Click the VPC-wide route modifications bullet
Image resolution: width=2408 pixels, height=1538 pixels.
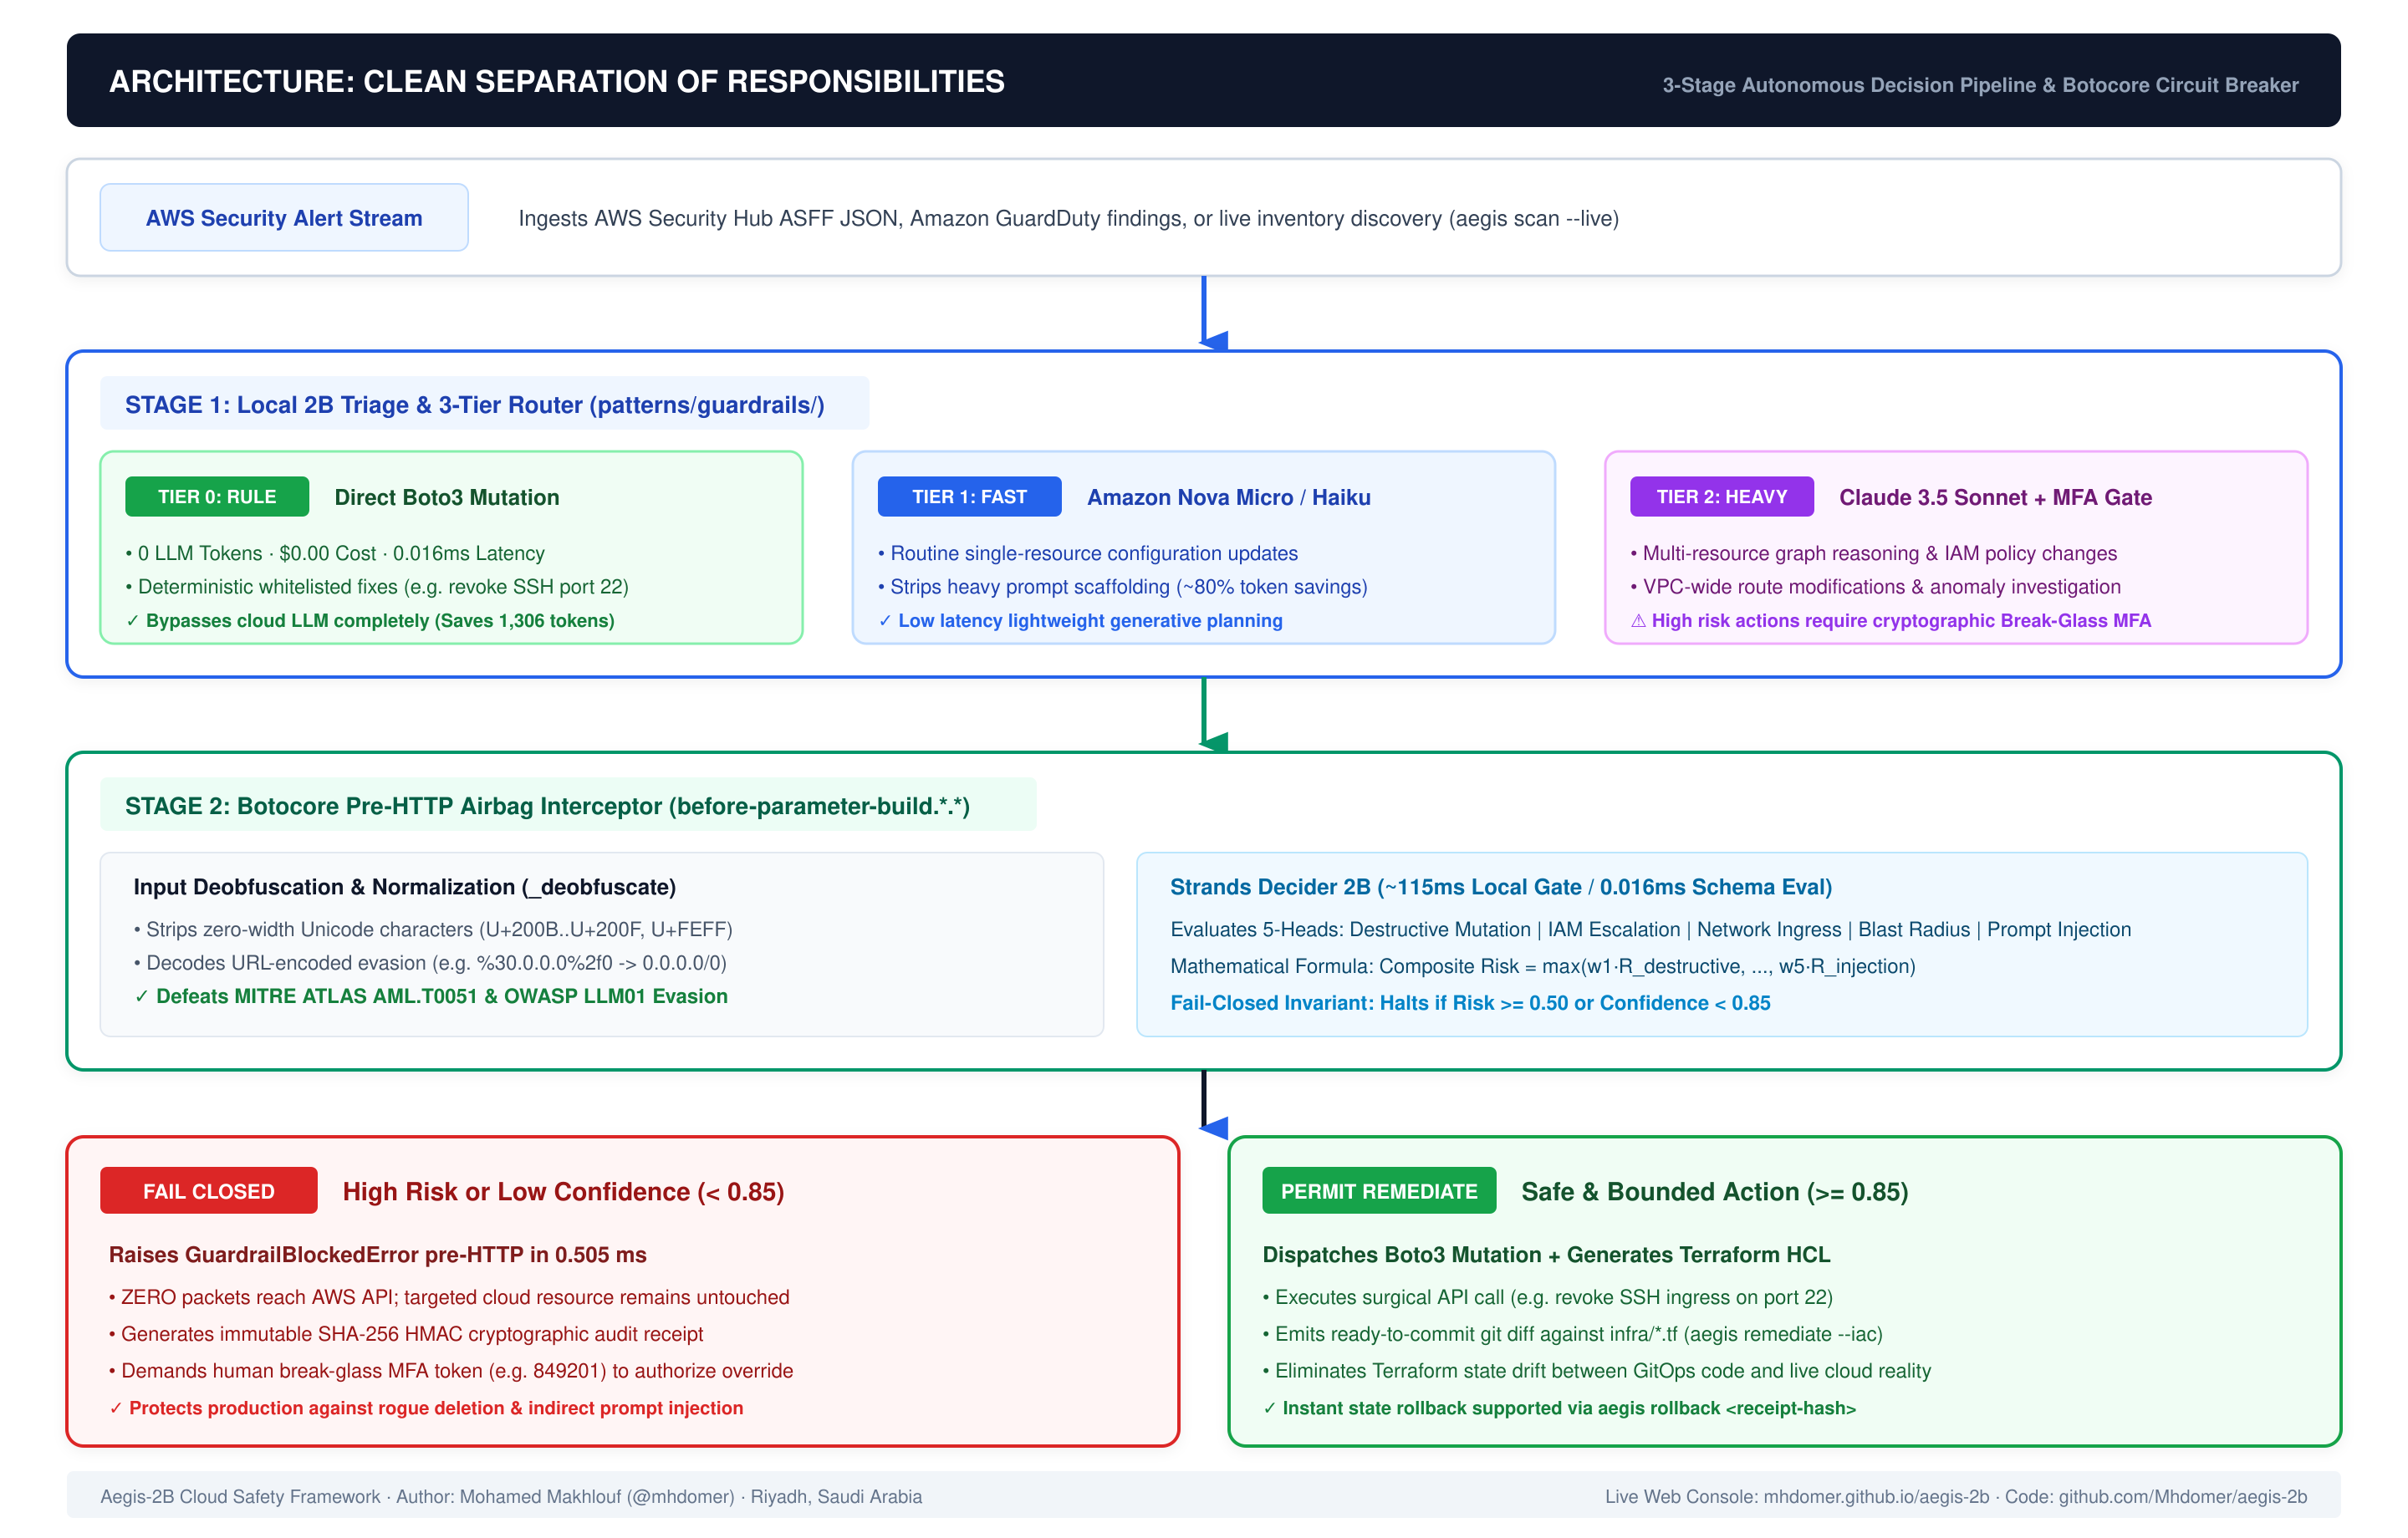1876,587
